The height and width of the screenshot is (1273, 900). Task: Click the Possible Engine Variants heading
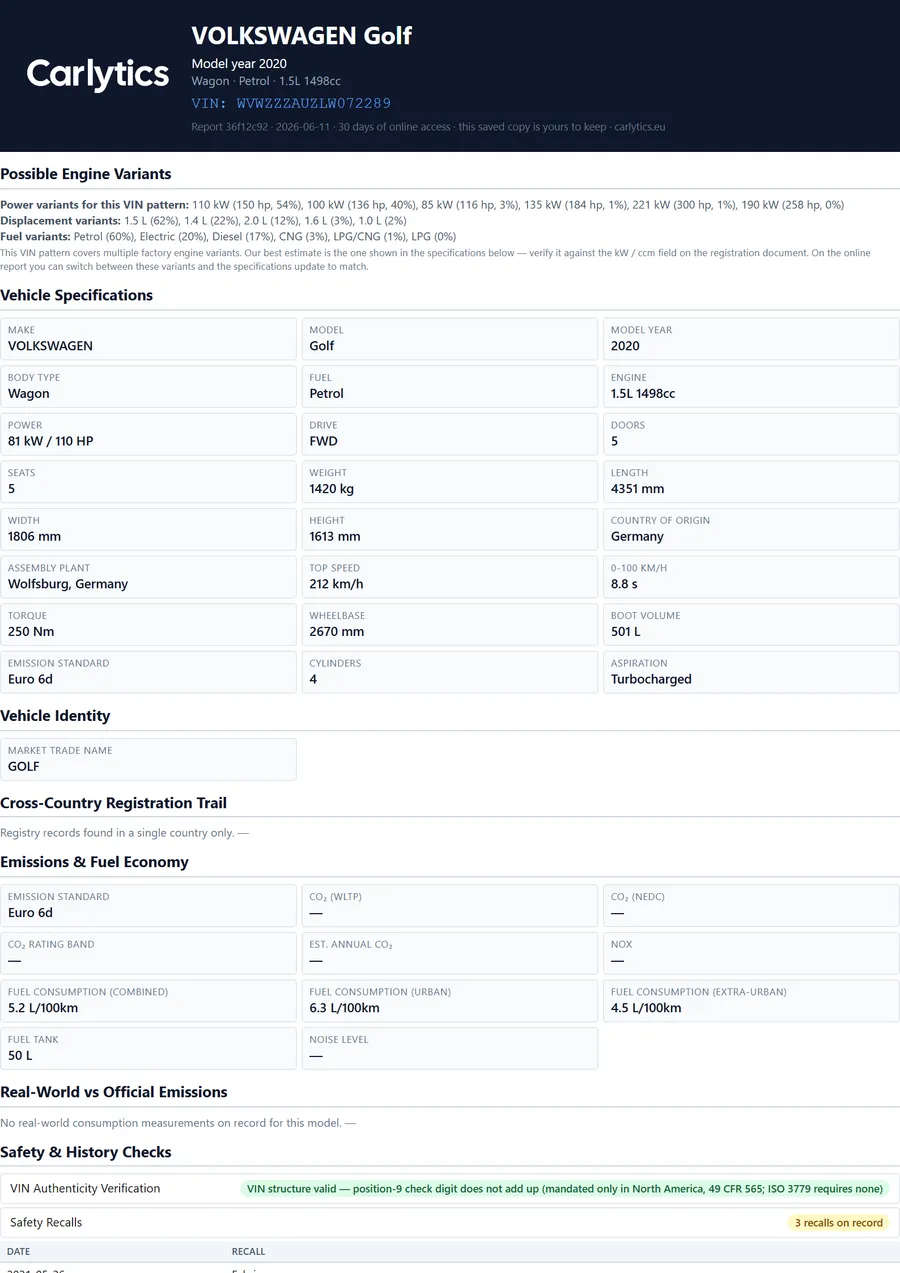[x=86, y=174]
